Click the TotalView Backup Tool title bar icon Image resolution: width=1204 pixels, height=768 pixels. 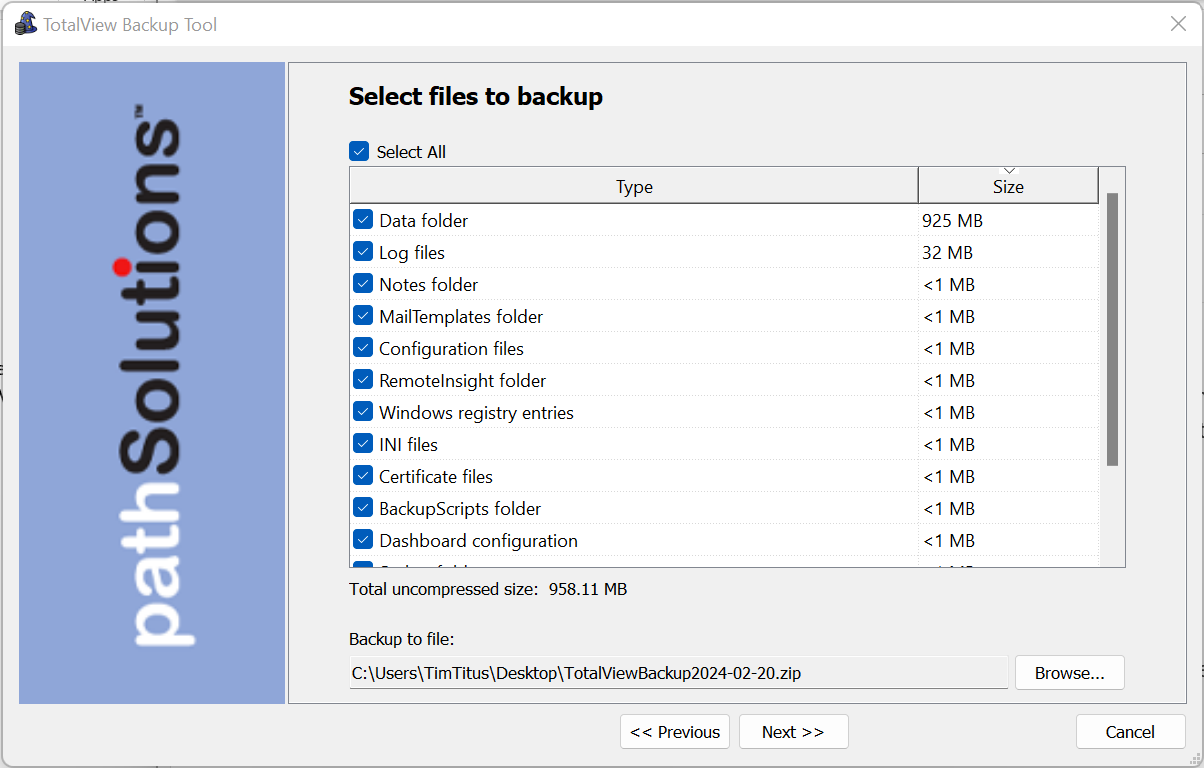(26, 24)
